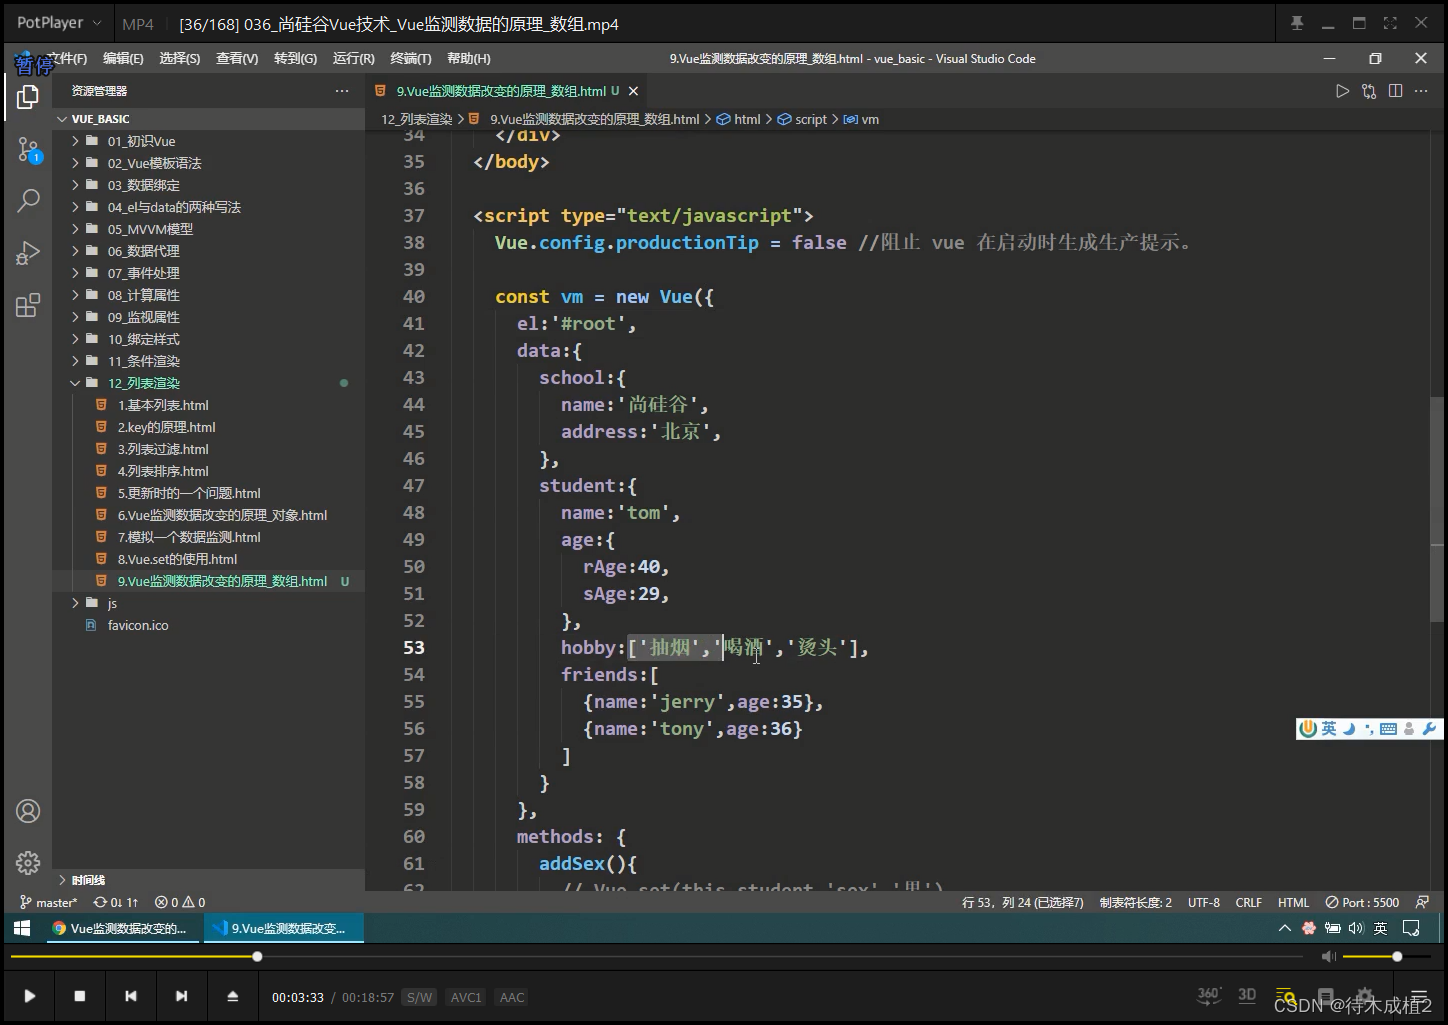Click the editor vertical scrollbar
This screenshot has height=1025, width=1448.
pos(1437,510)
